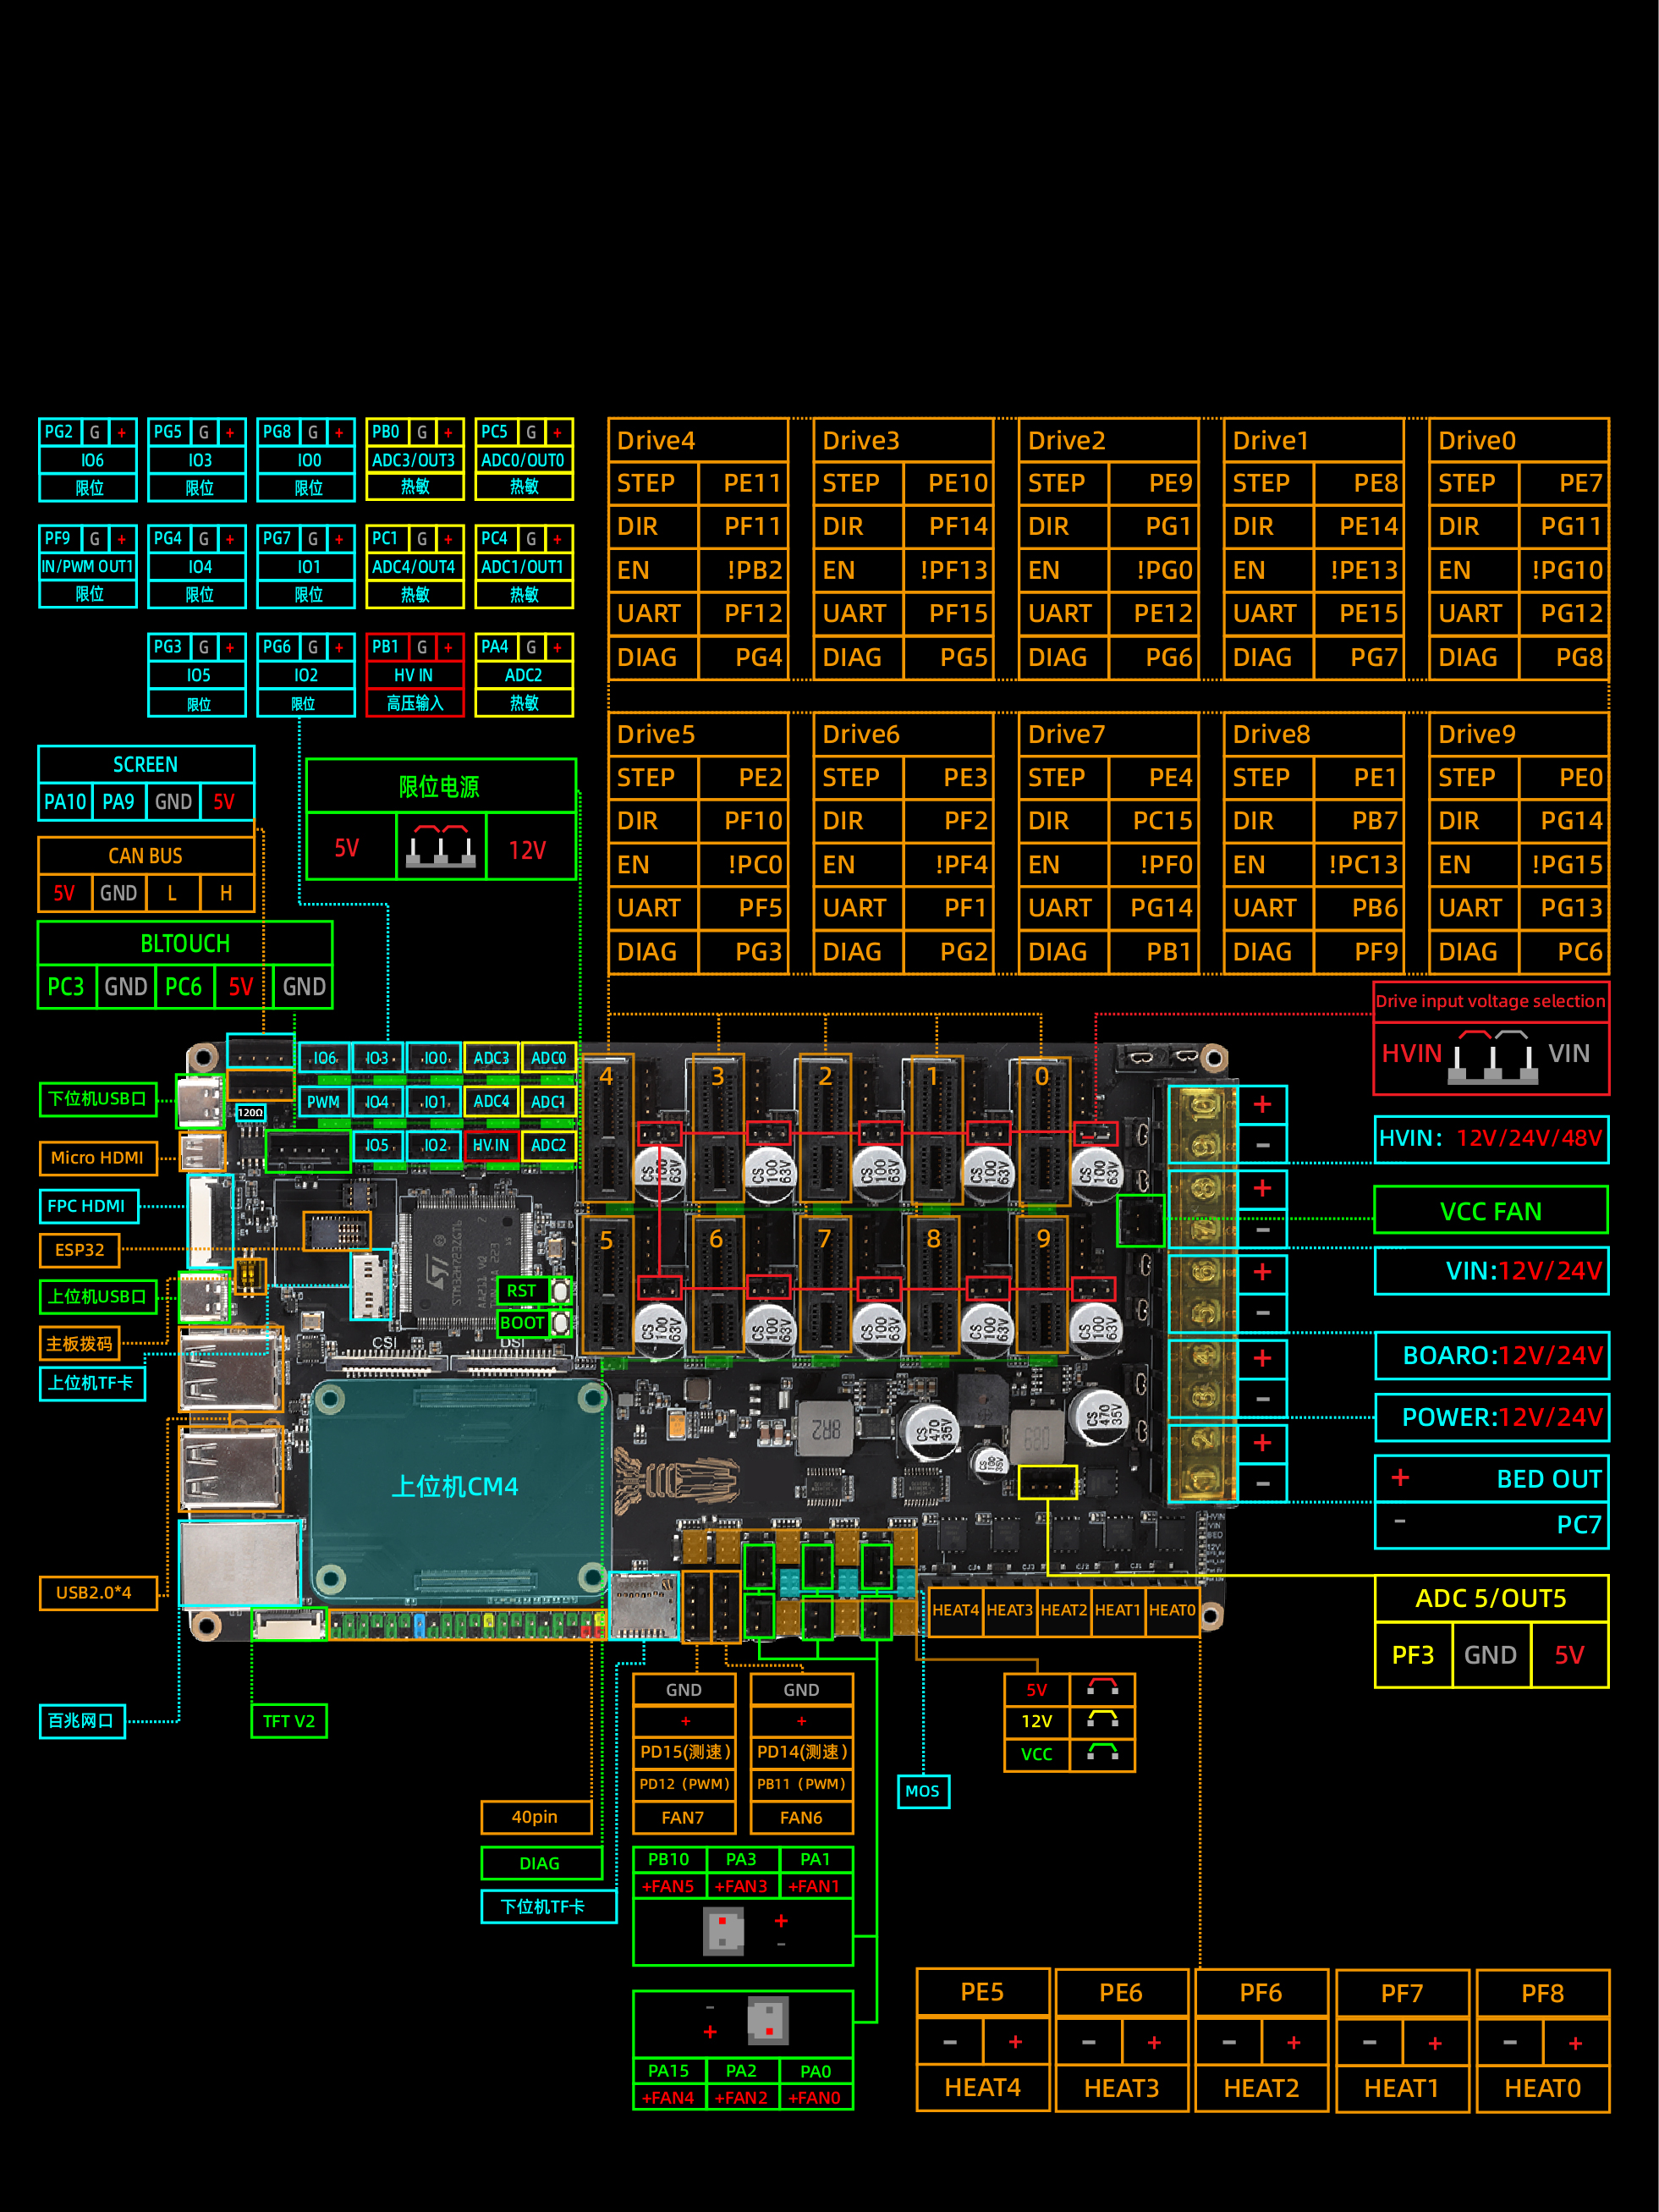
Task: Click the CAN BUS header label
Action: [x=146, y=856]
